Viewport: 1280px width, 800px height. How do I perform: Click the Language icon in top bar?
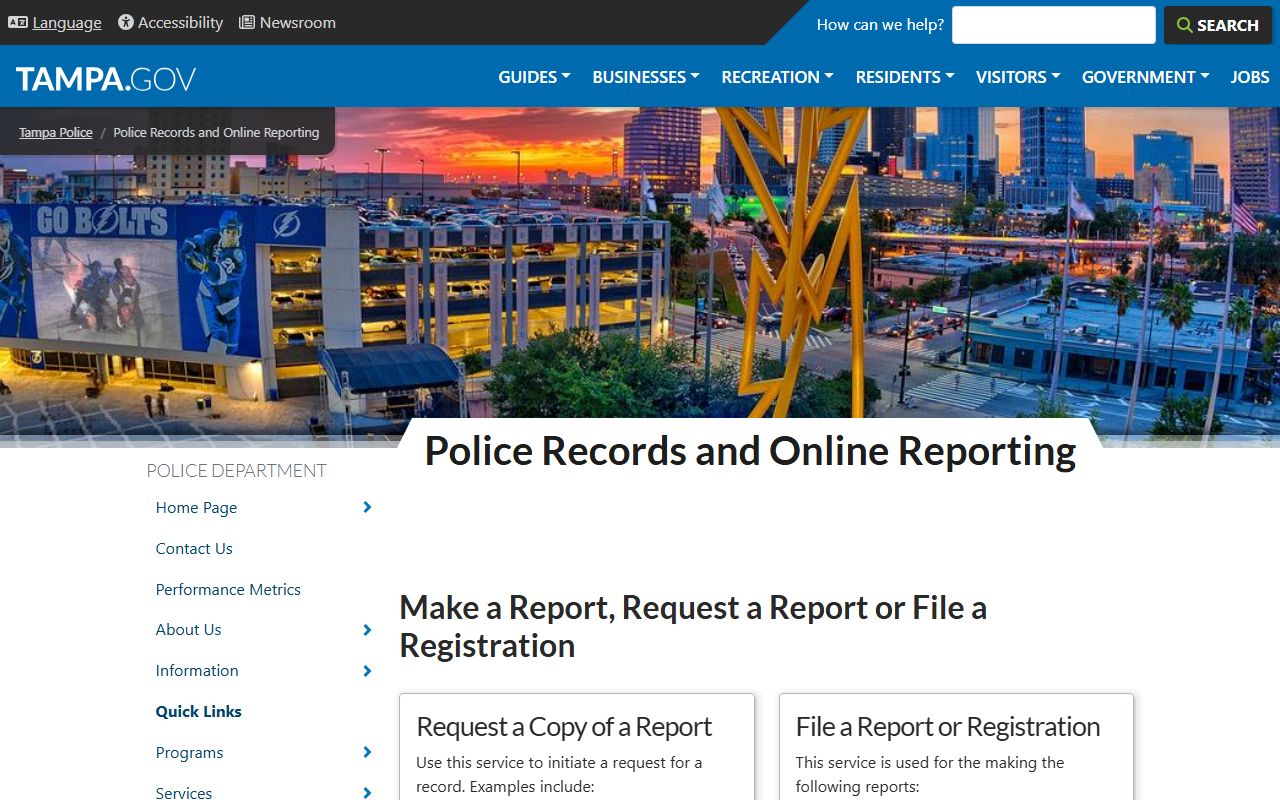click(17, 22)
